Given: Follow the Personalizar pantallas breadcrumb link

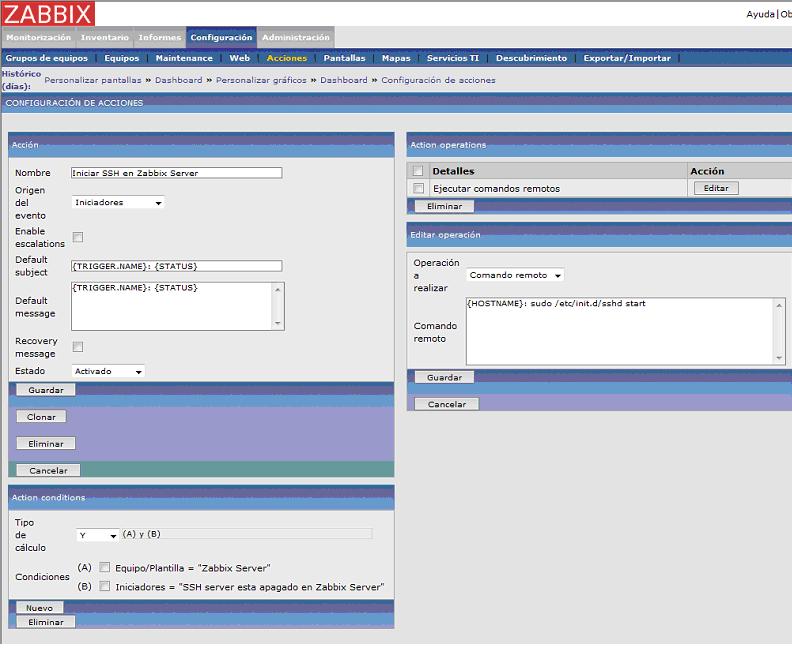Looking at the screenshot, I should coord(93,80).
